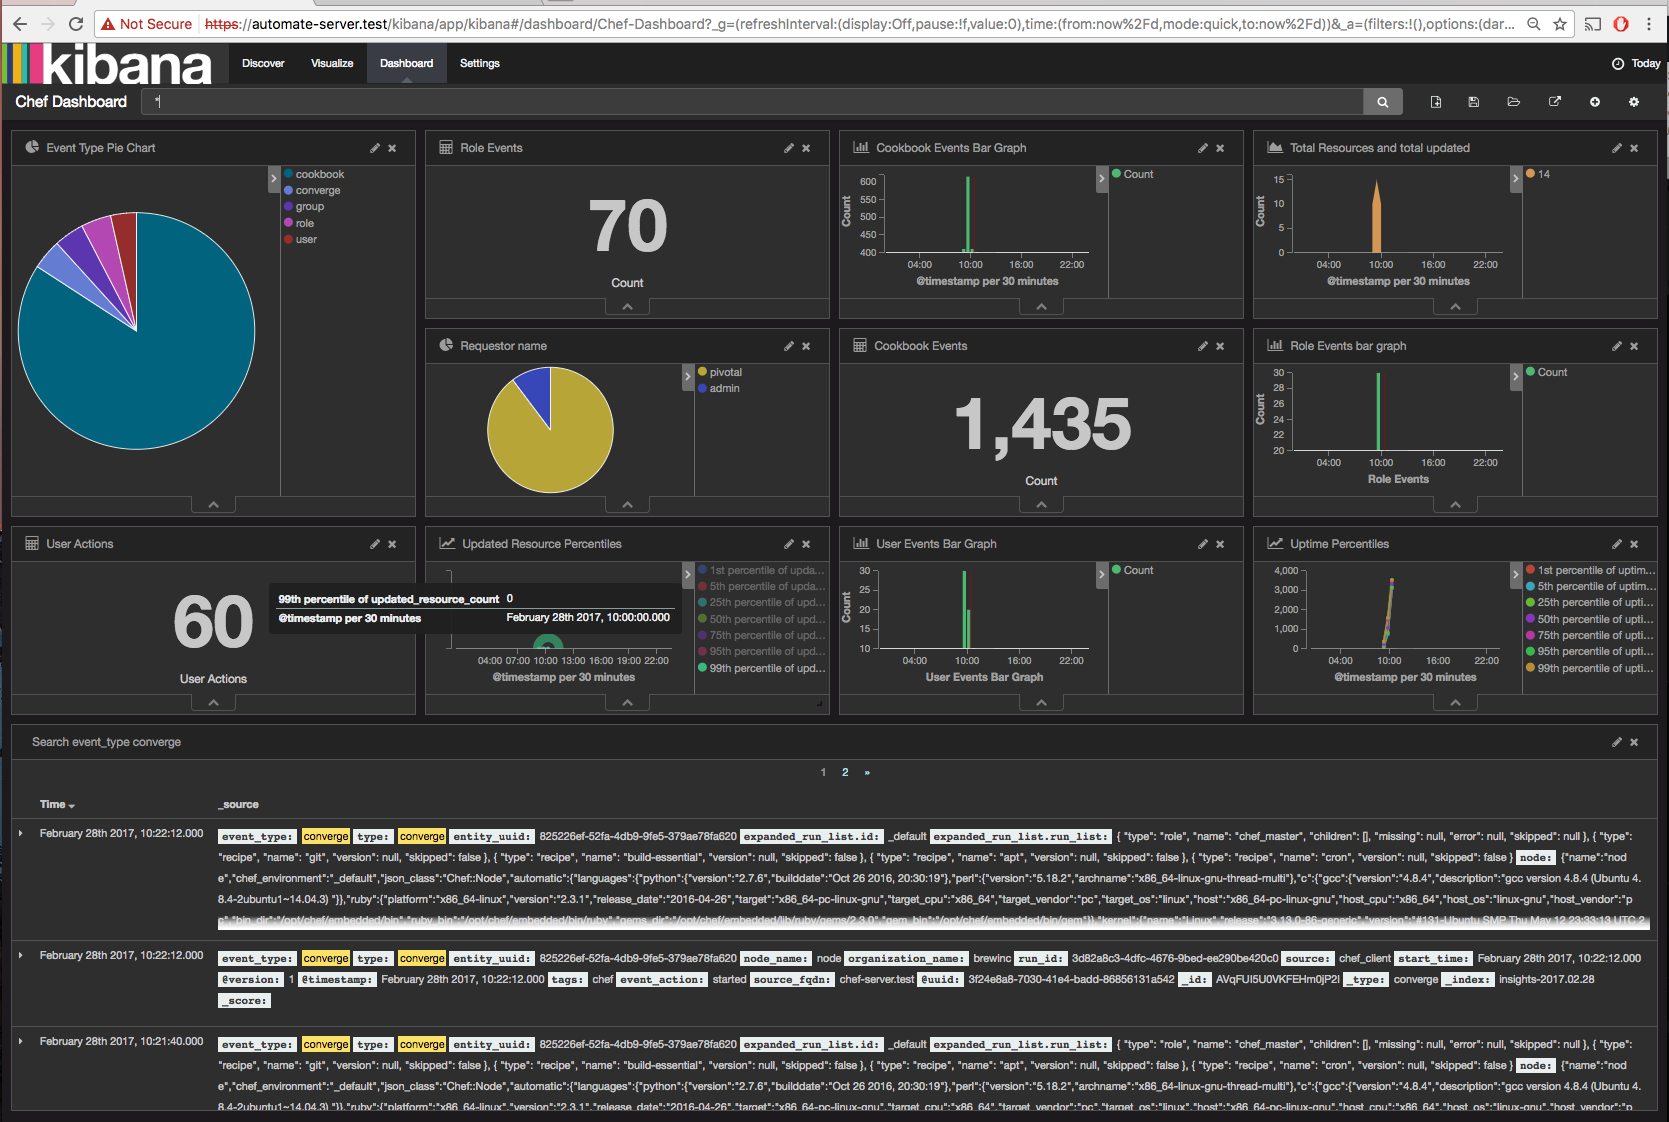
Task: Toggle role legend entry in pie chart
Action: click(299, 223)
